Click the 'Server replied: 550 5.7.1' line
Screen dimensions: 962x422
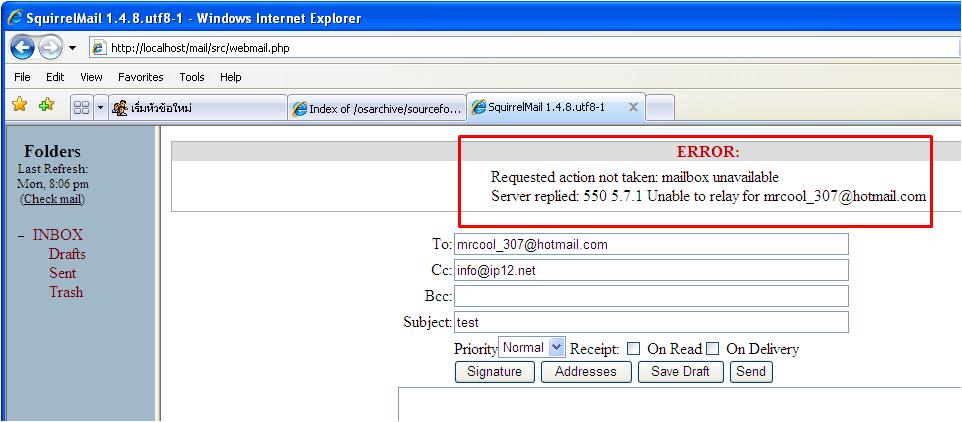[x=709, y=196]
